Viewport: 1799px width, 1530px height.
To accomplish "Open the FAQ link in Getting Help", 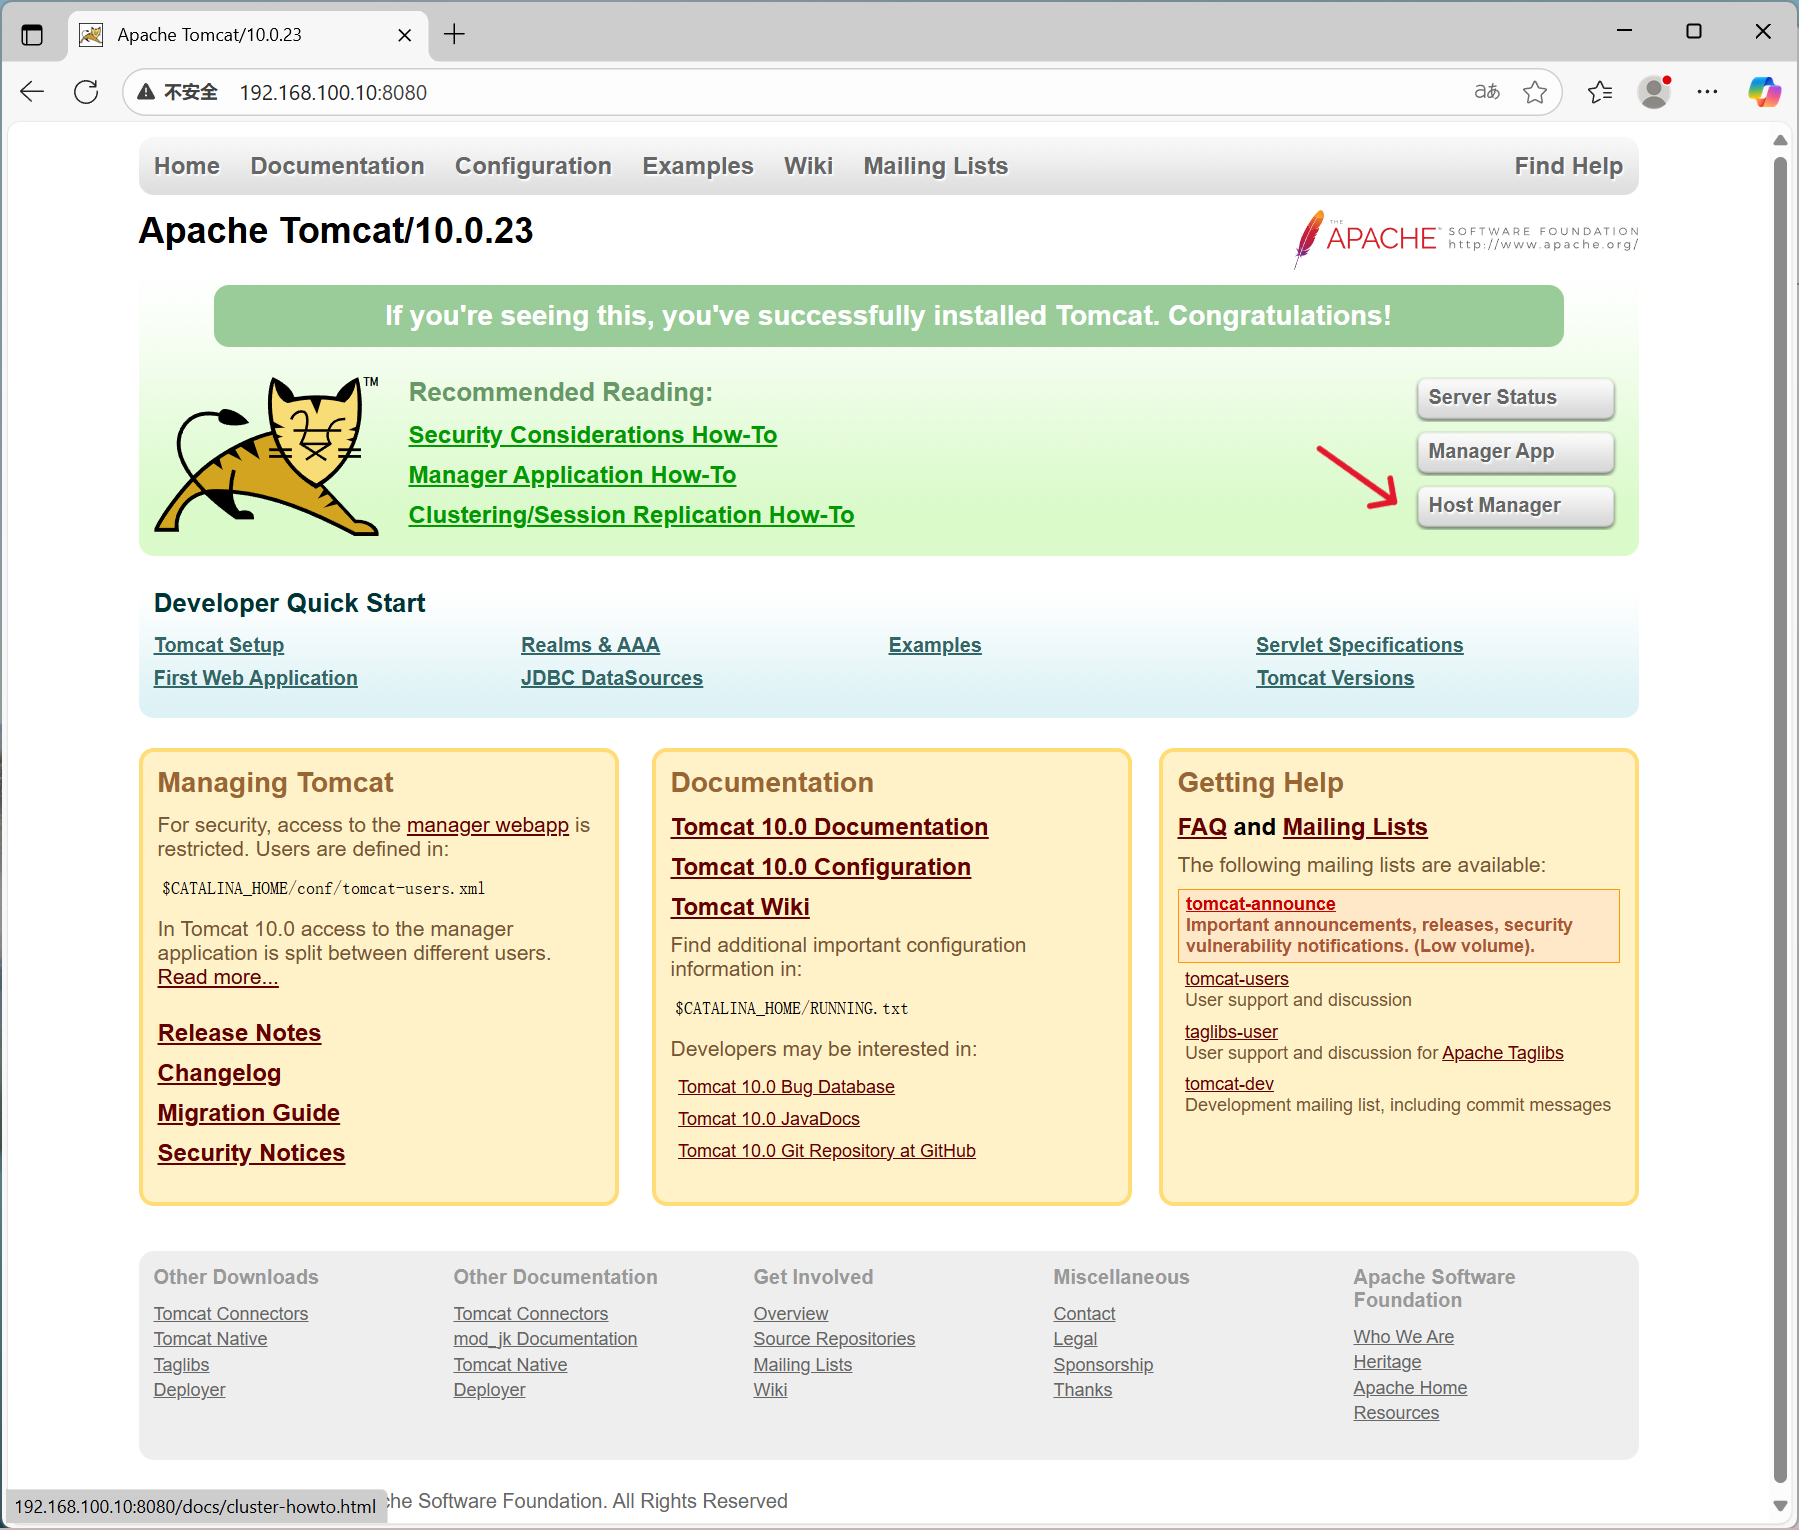I will (x=1202, y=827).
